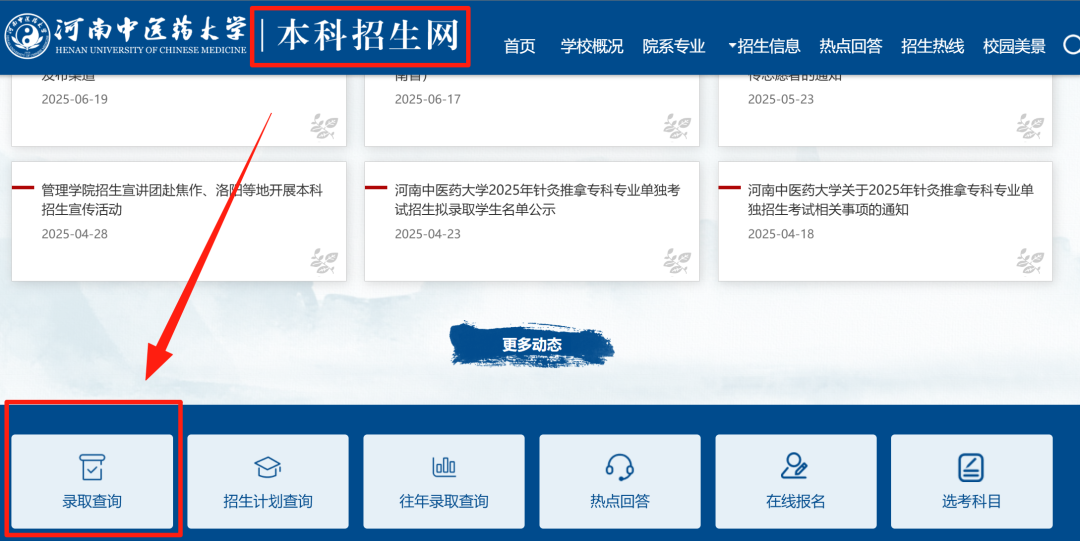Click the 热点回答 tile label
This screenshot has height=541, width=1080.
click(619, 502)
